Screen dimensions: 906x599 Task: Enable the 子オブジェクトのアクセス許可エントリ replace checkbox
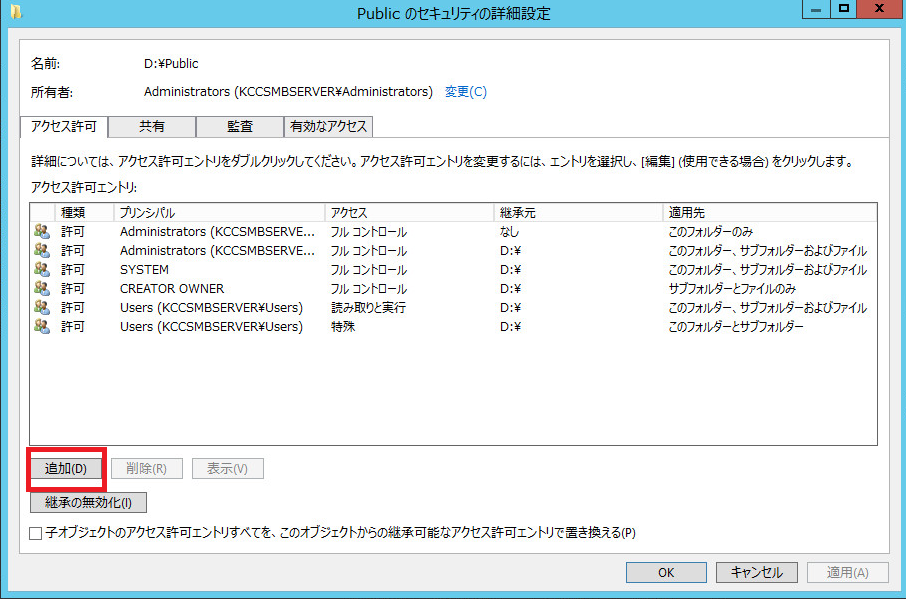(x=35, y=533)
